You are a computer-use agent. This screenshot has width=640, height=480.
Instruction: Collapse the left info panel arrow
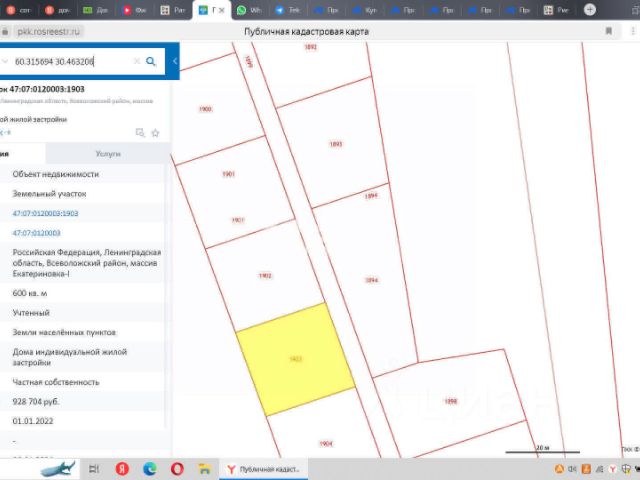(175, 61)
